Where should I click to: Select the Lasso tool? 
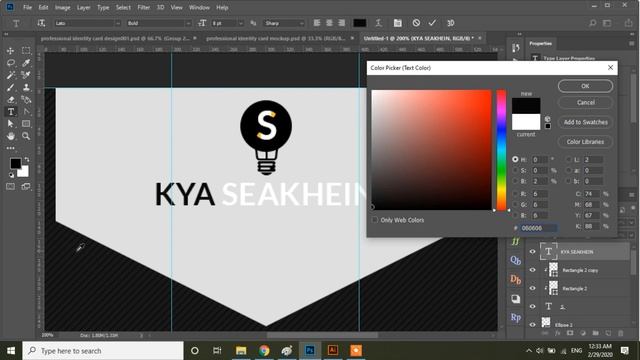click(11, 63)
